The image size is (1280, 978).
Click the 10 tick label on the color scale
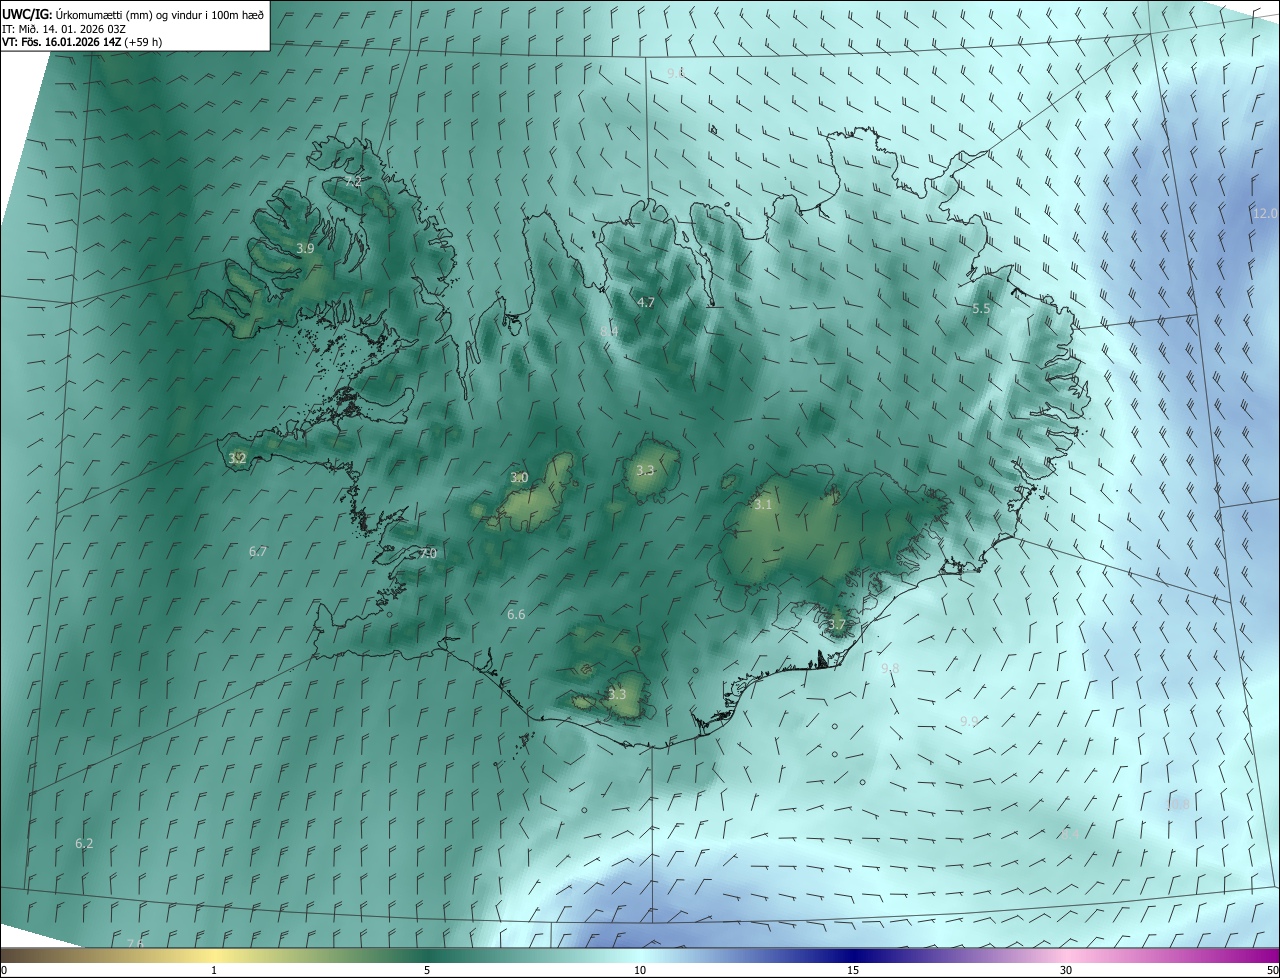pos(640,970)
